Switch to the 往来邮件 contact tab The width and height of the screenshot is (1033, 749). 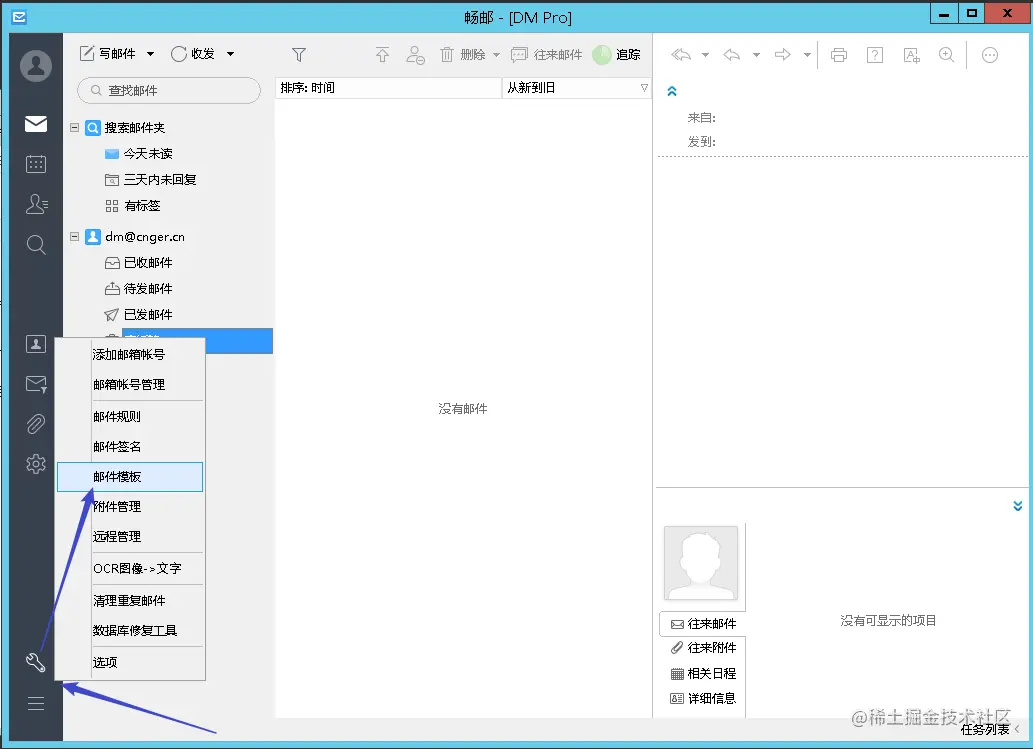click(x=703, y=624)
